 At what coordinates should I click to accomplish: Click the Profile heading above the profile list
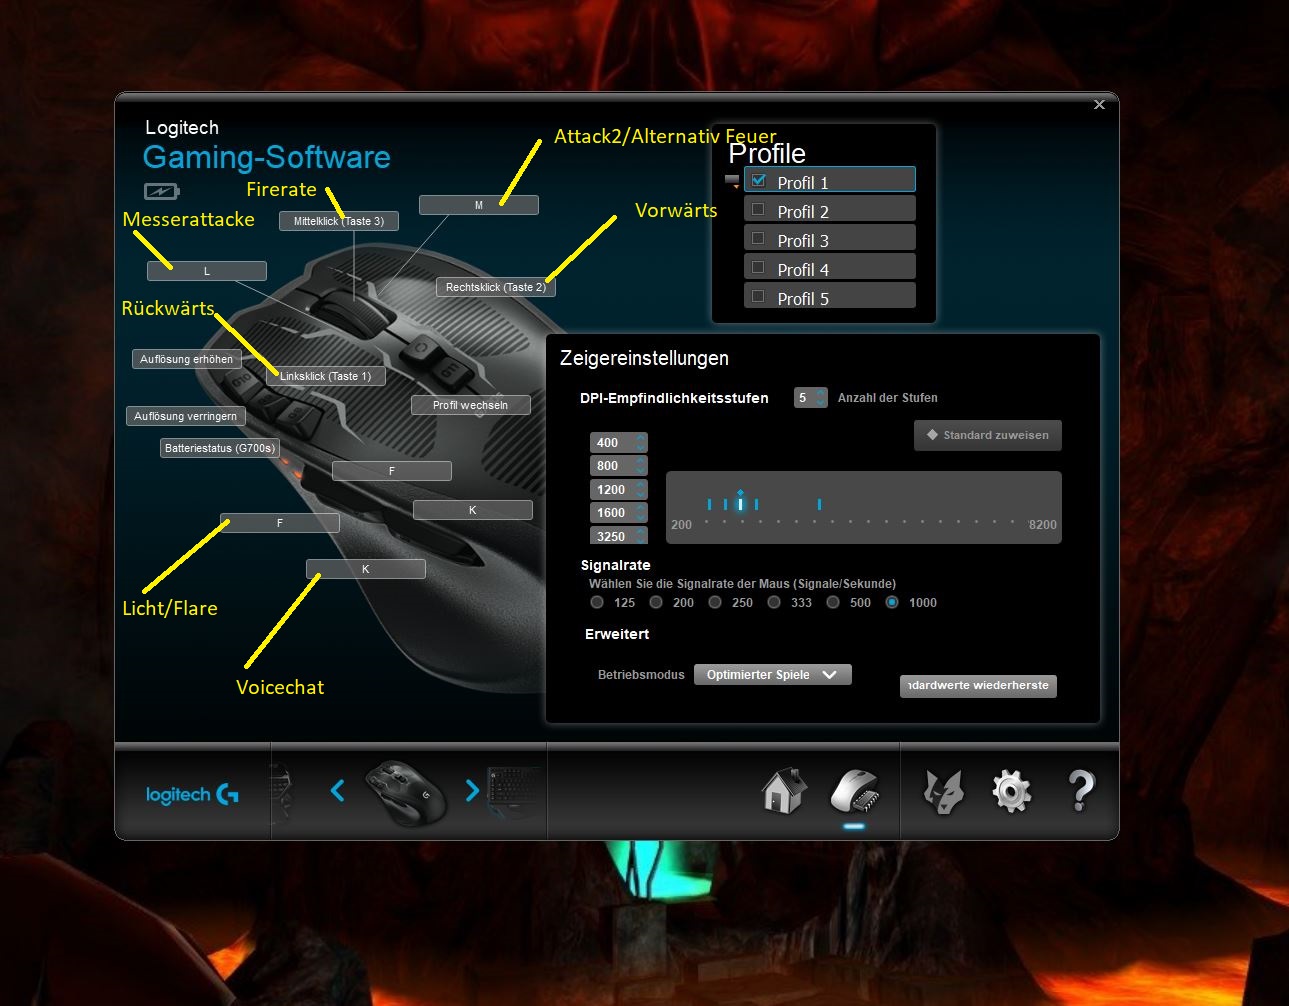767,153
